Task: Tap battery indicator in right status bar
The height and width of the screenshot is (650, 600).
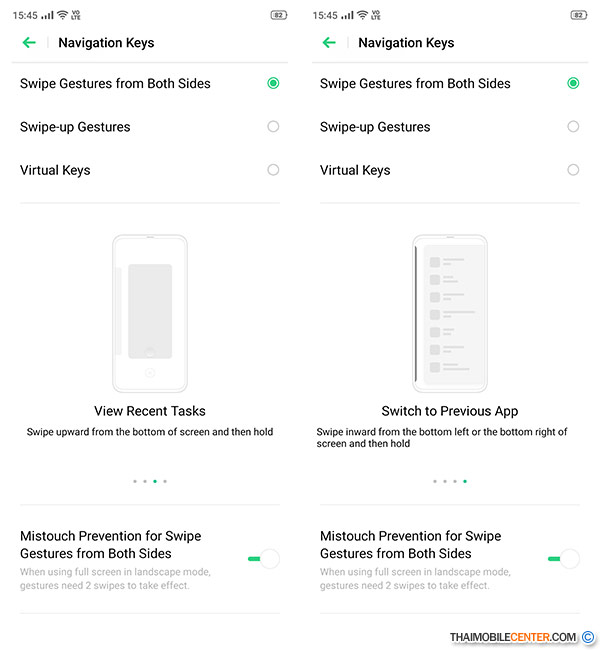Action: [x=578, y=16]
